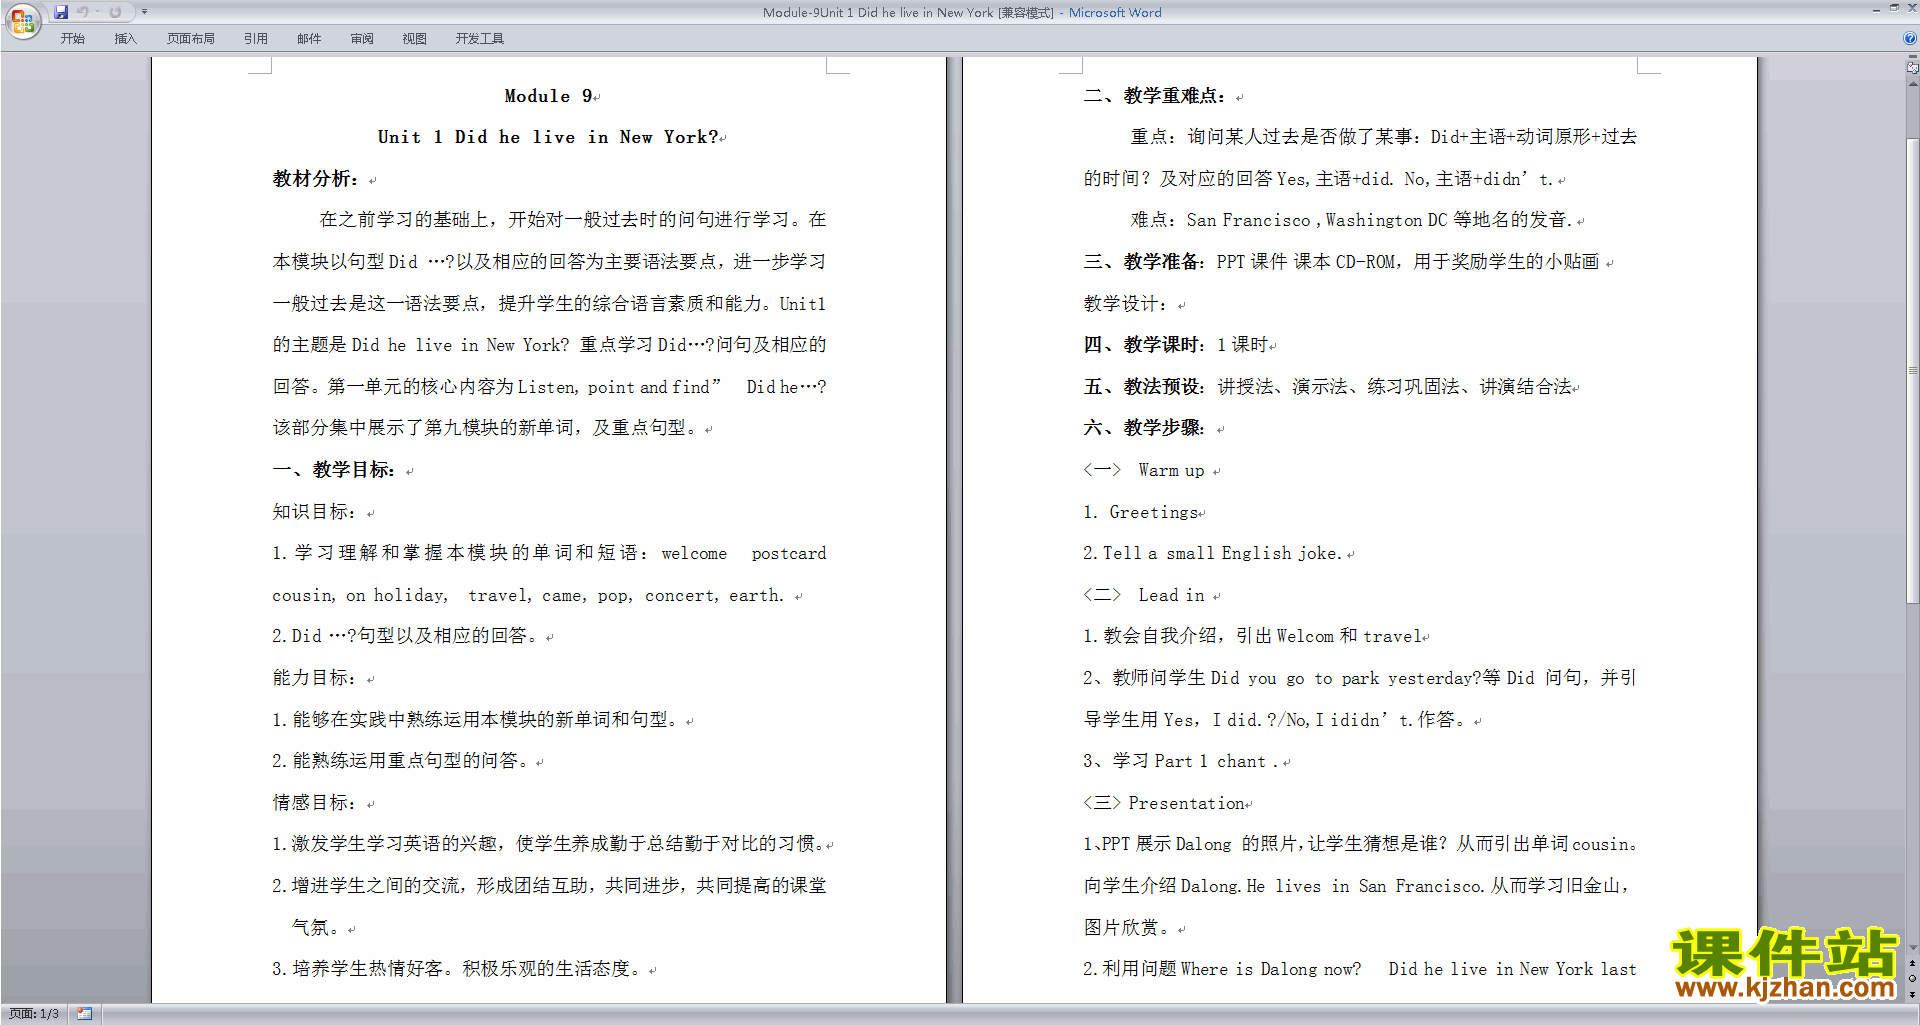Open the 审阅 ribbon tab
The image size is (1920, 1025).
[362, 39]
